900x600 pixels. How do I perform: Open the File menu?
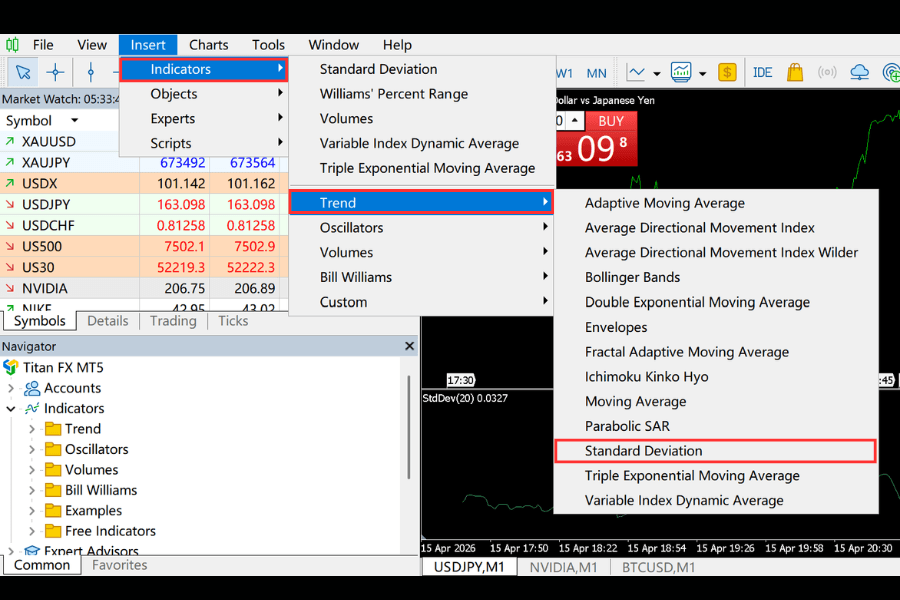pyautogui.click(x=43, y=45)
